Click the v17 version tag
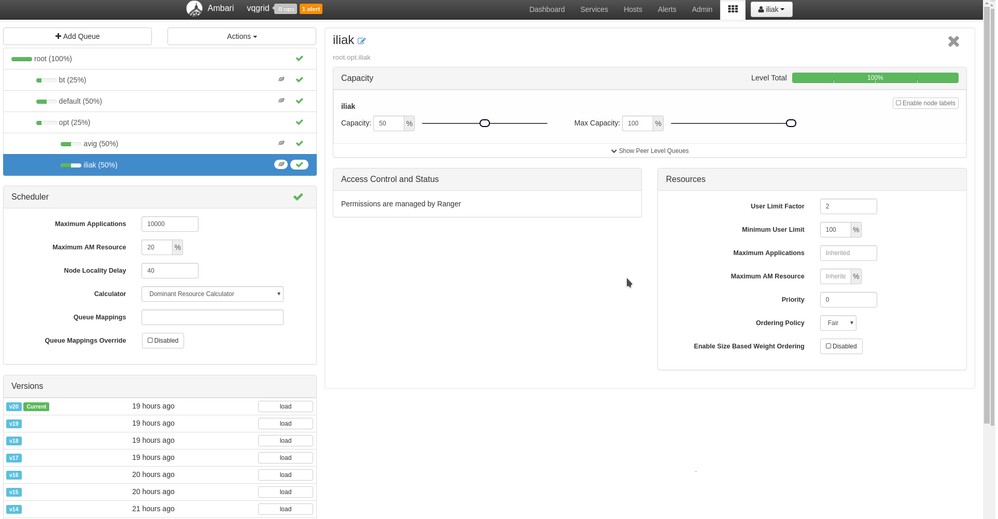This screenshot has height=519, width=998. pyautogui.click(x=13, y=458)
